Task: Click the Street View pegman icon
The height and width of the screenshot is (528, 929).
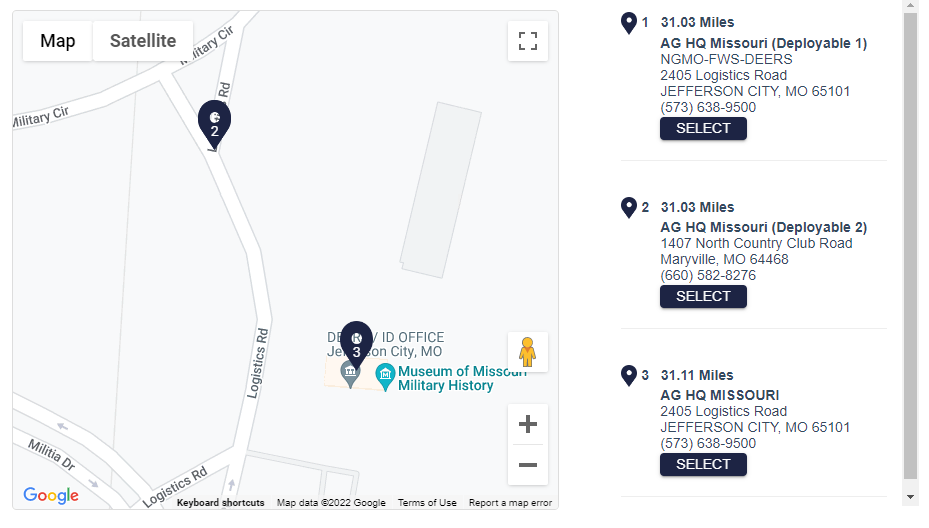Action: point(527,352)
